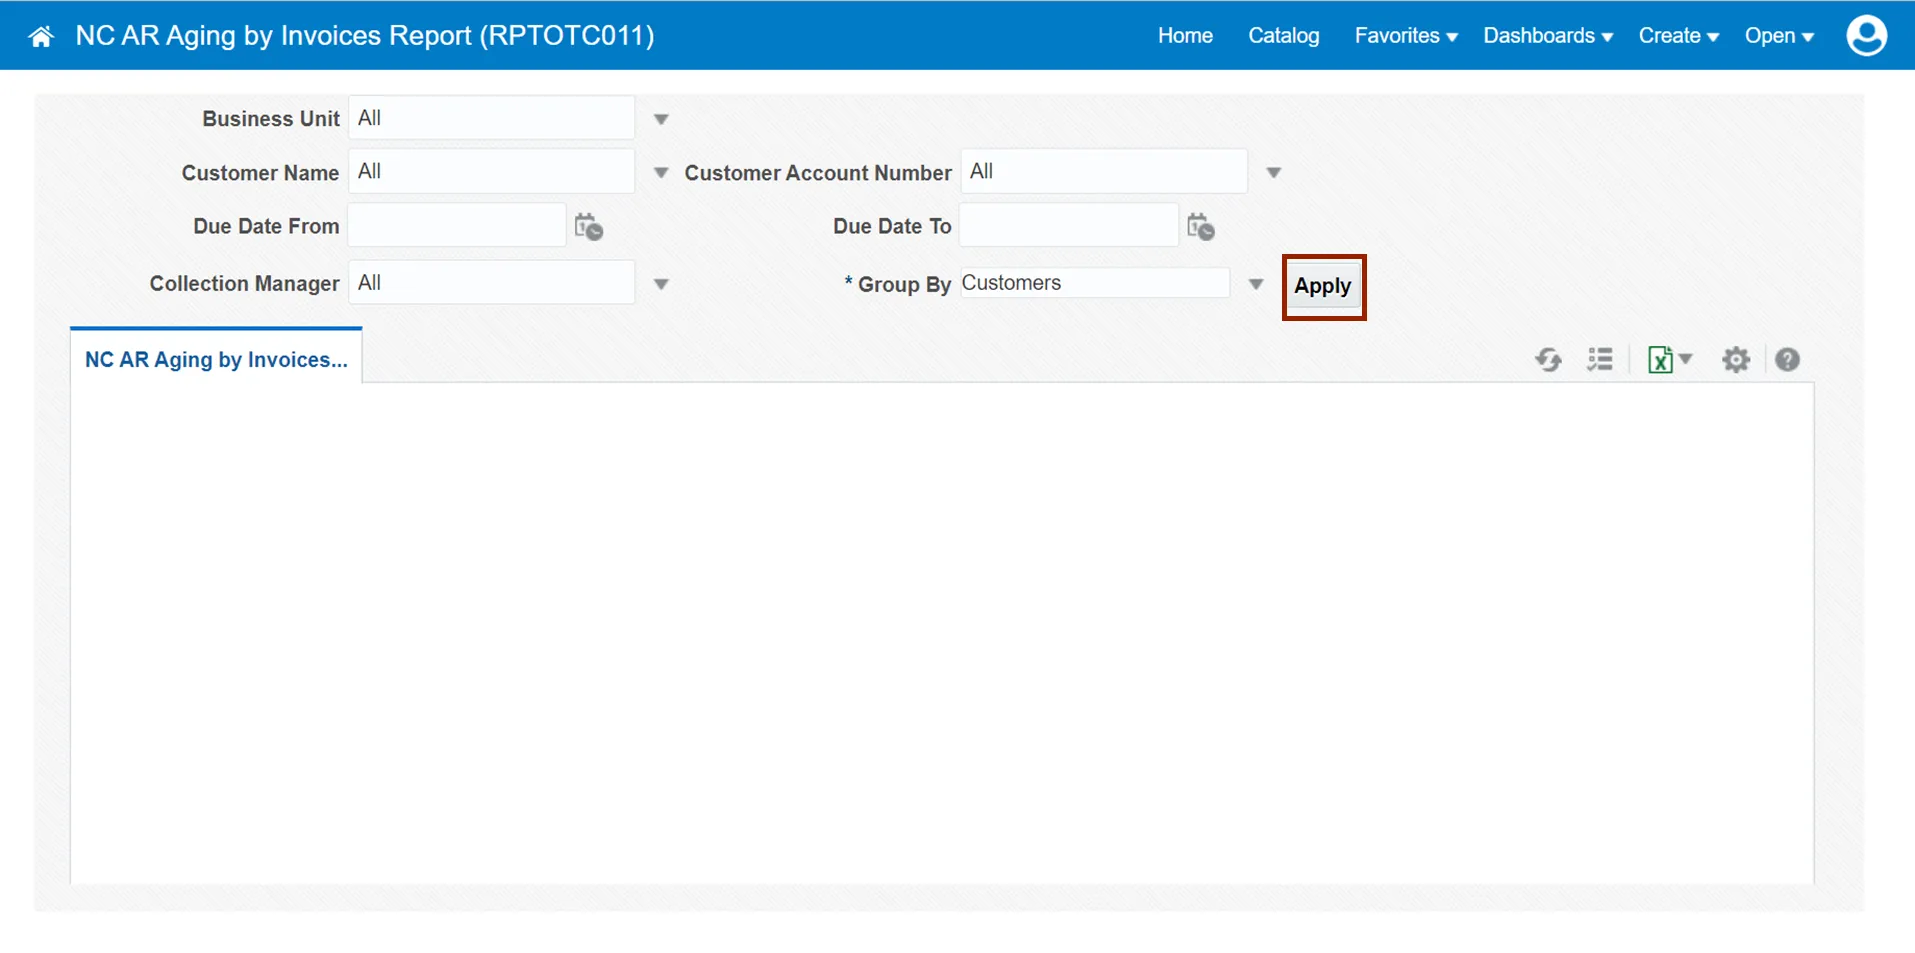Screen dimensions: 1915x953
Task: Click the Apply button
Action: pyautogui.click(x=1323, y=286)
